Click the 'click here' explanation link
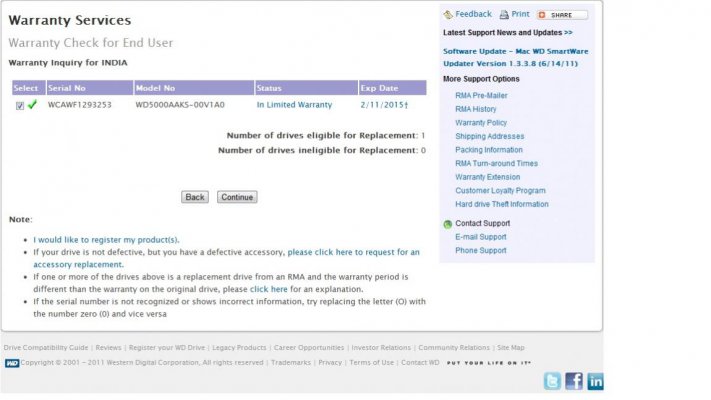 pos(268,289)
